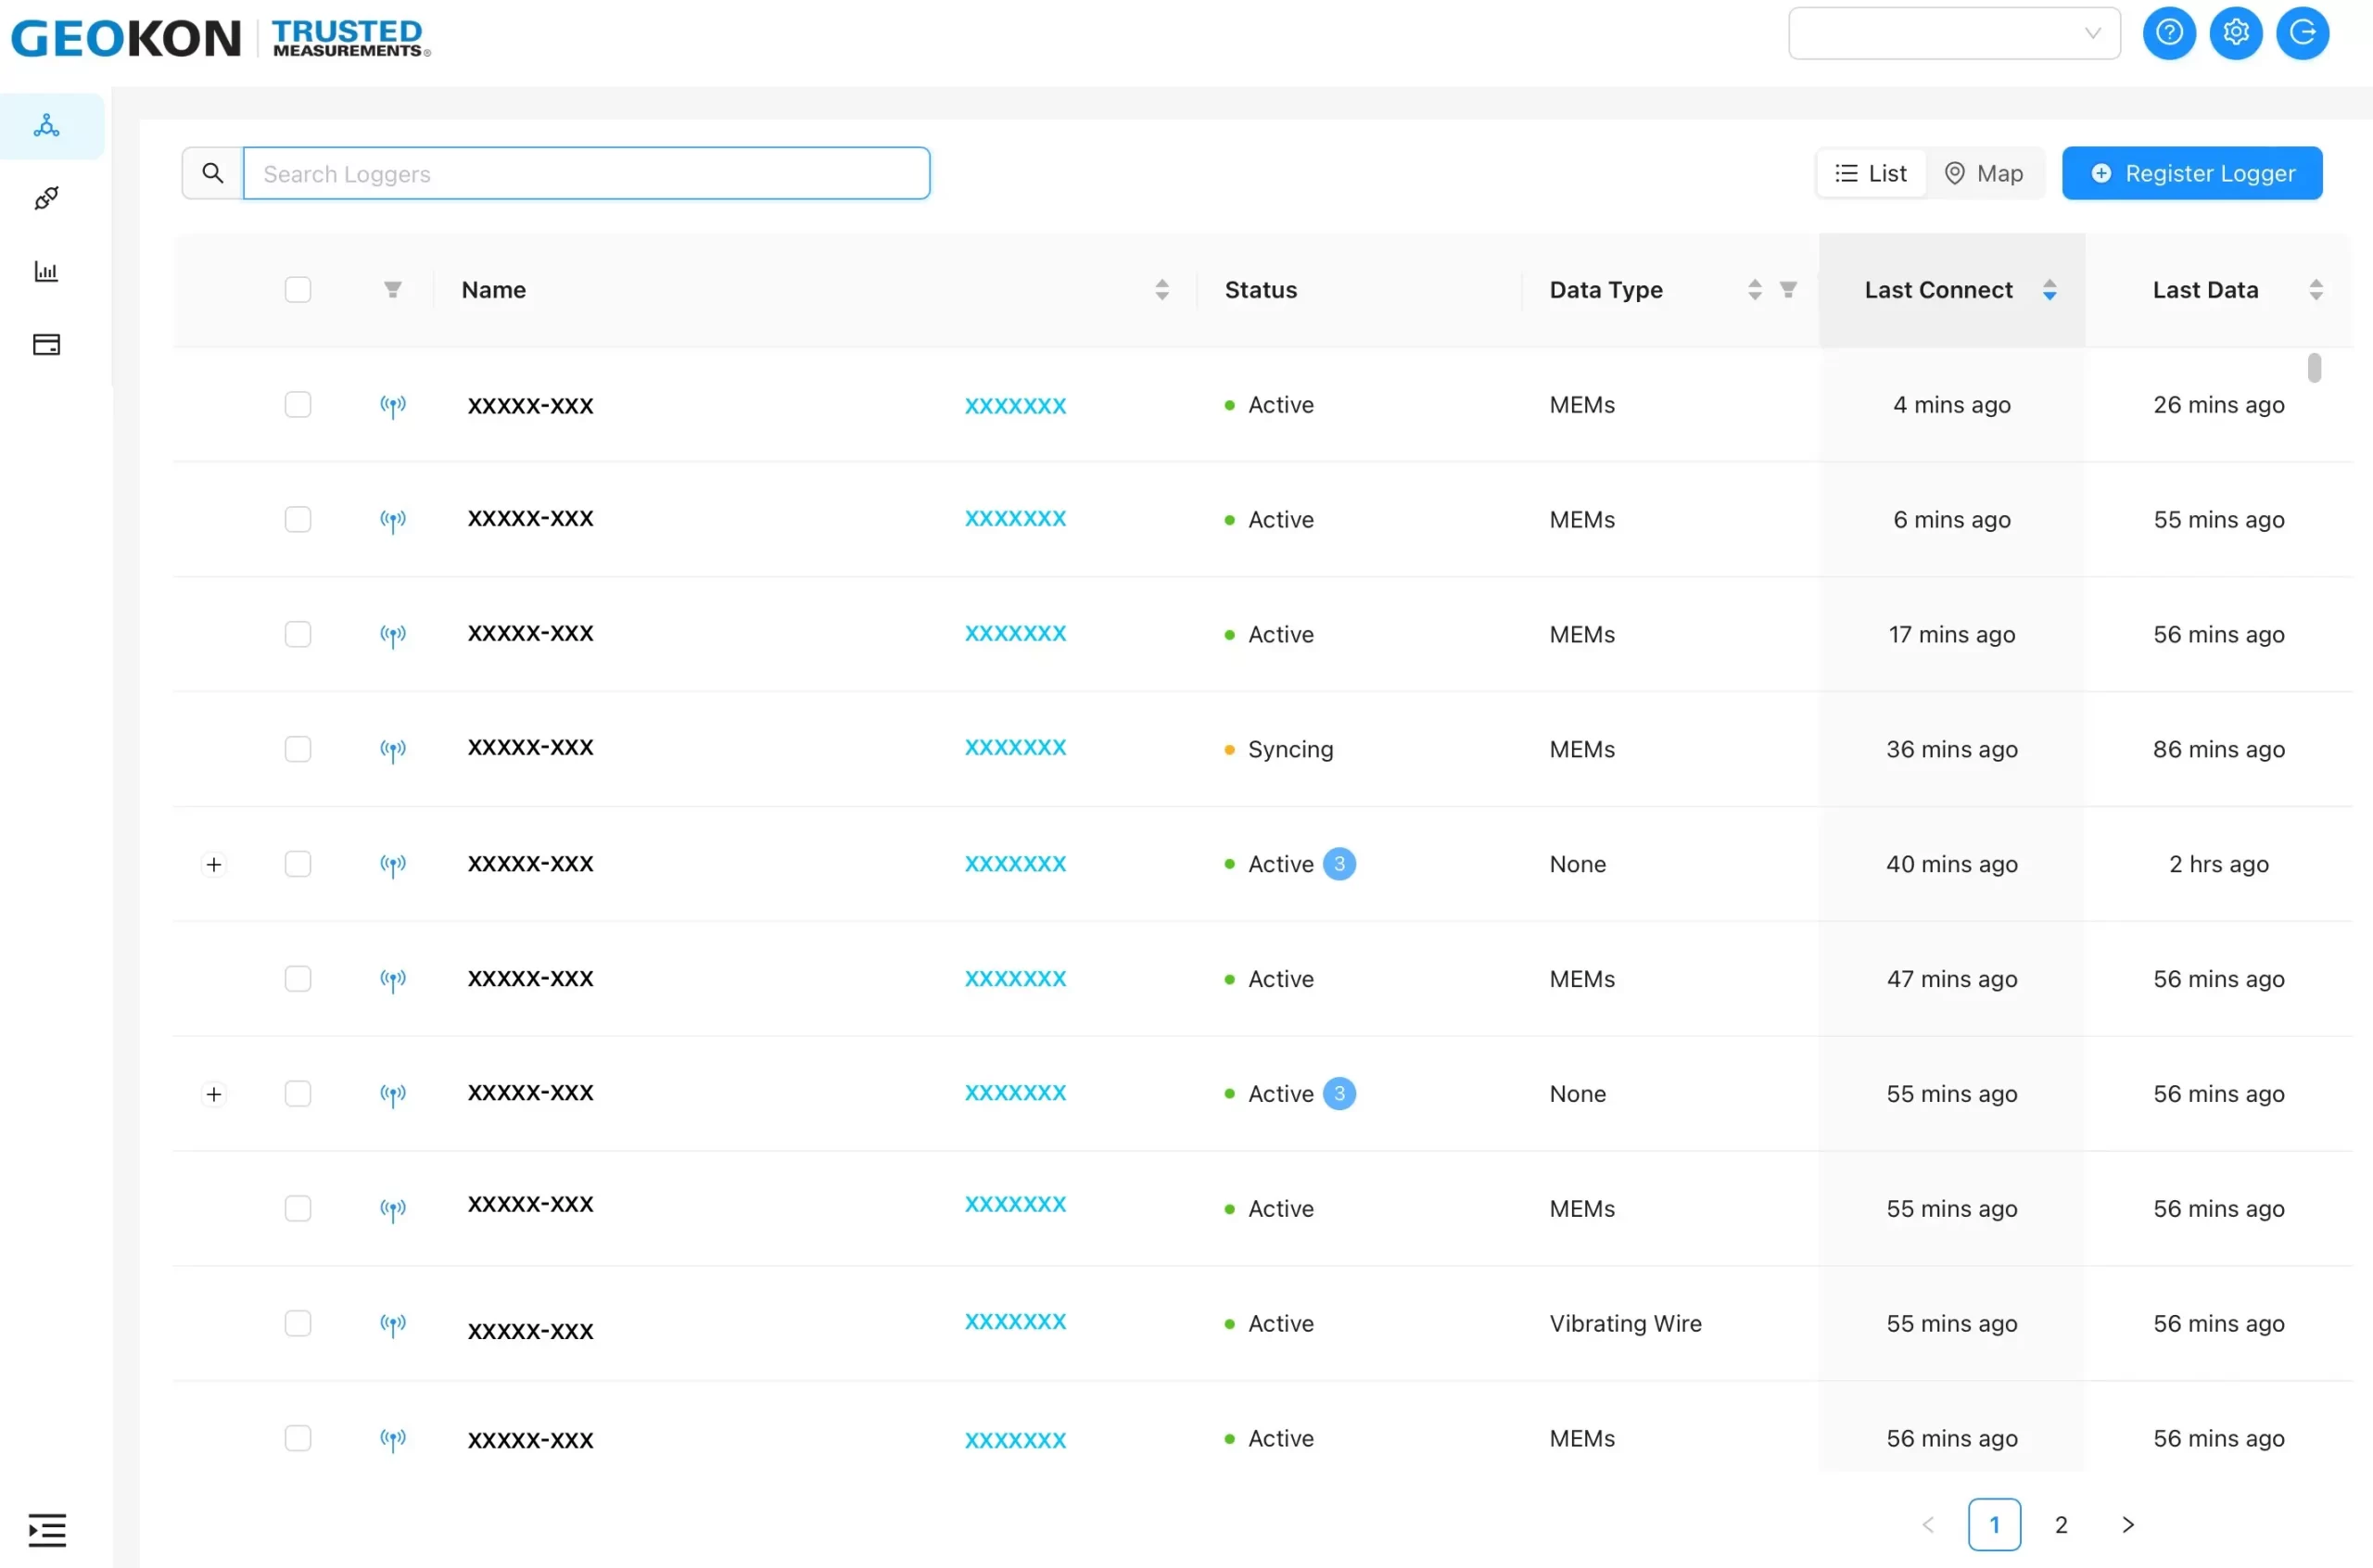Toggle the select-all header checkbox
Image resolution: width=2373 pixels, height=1568 pixels.
pyautogui.click(x=298, y=290)
